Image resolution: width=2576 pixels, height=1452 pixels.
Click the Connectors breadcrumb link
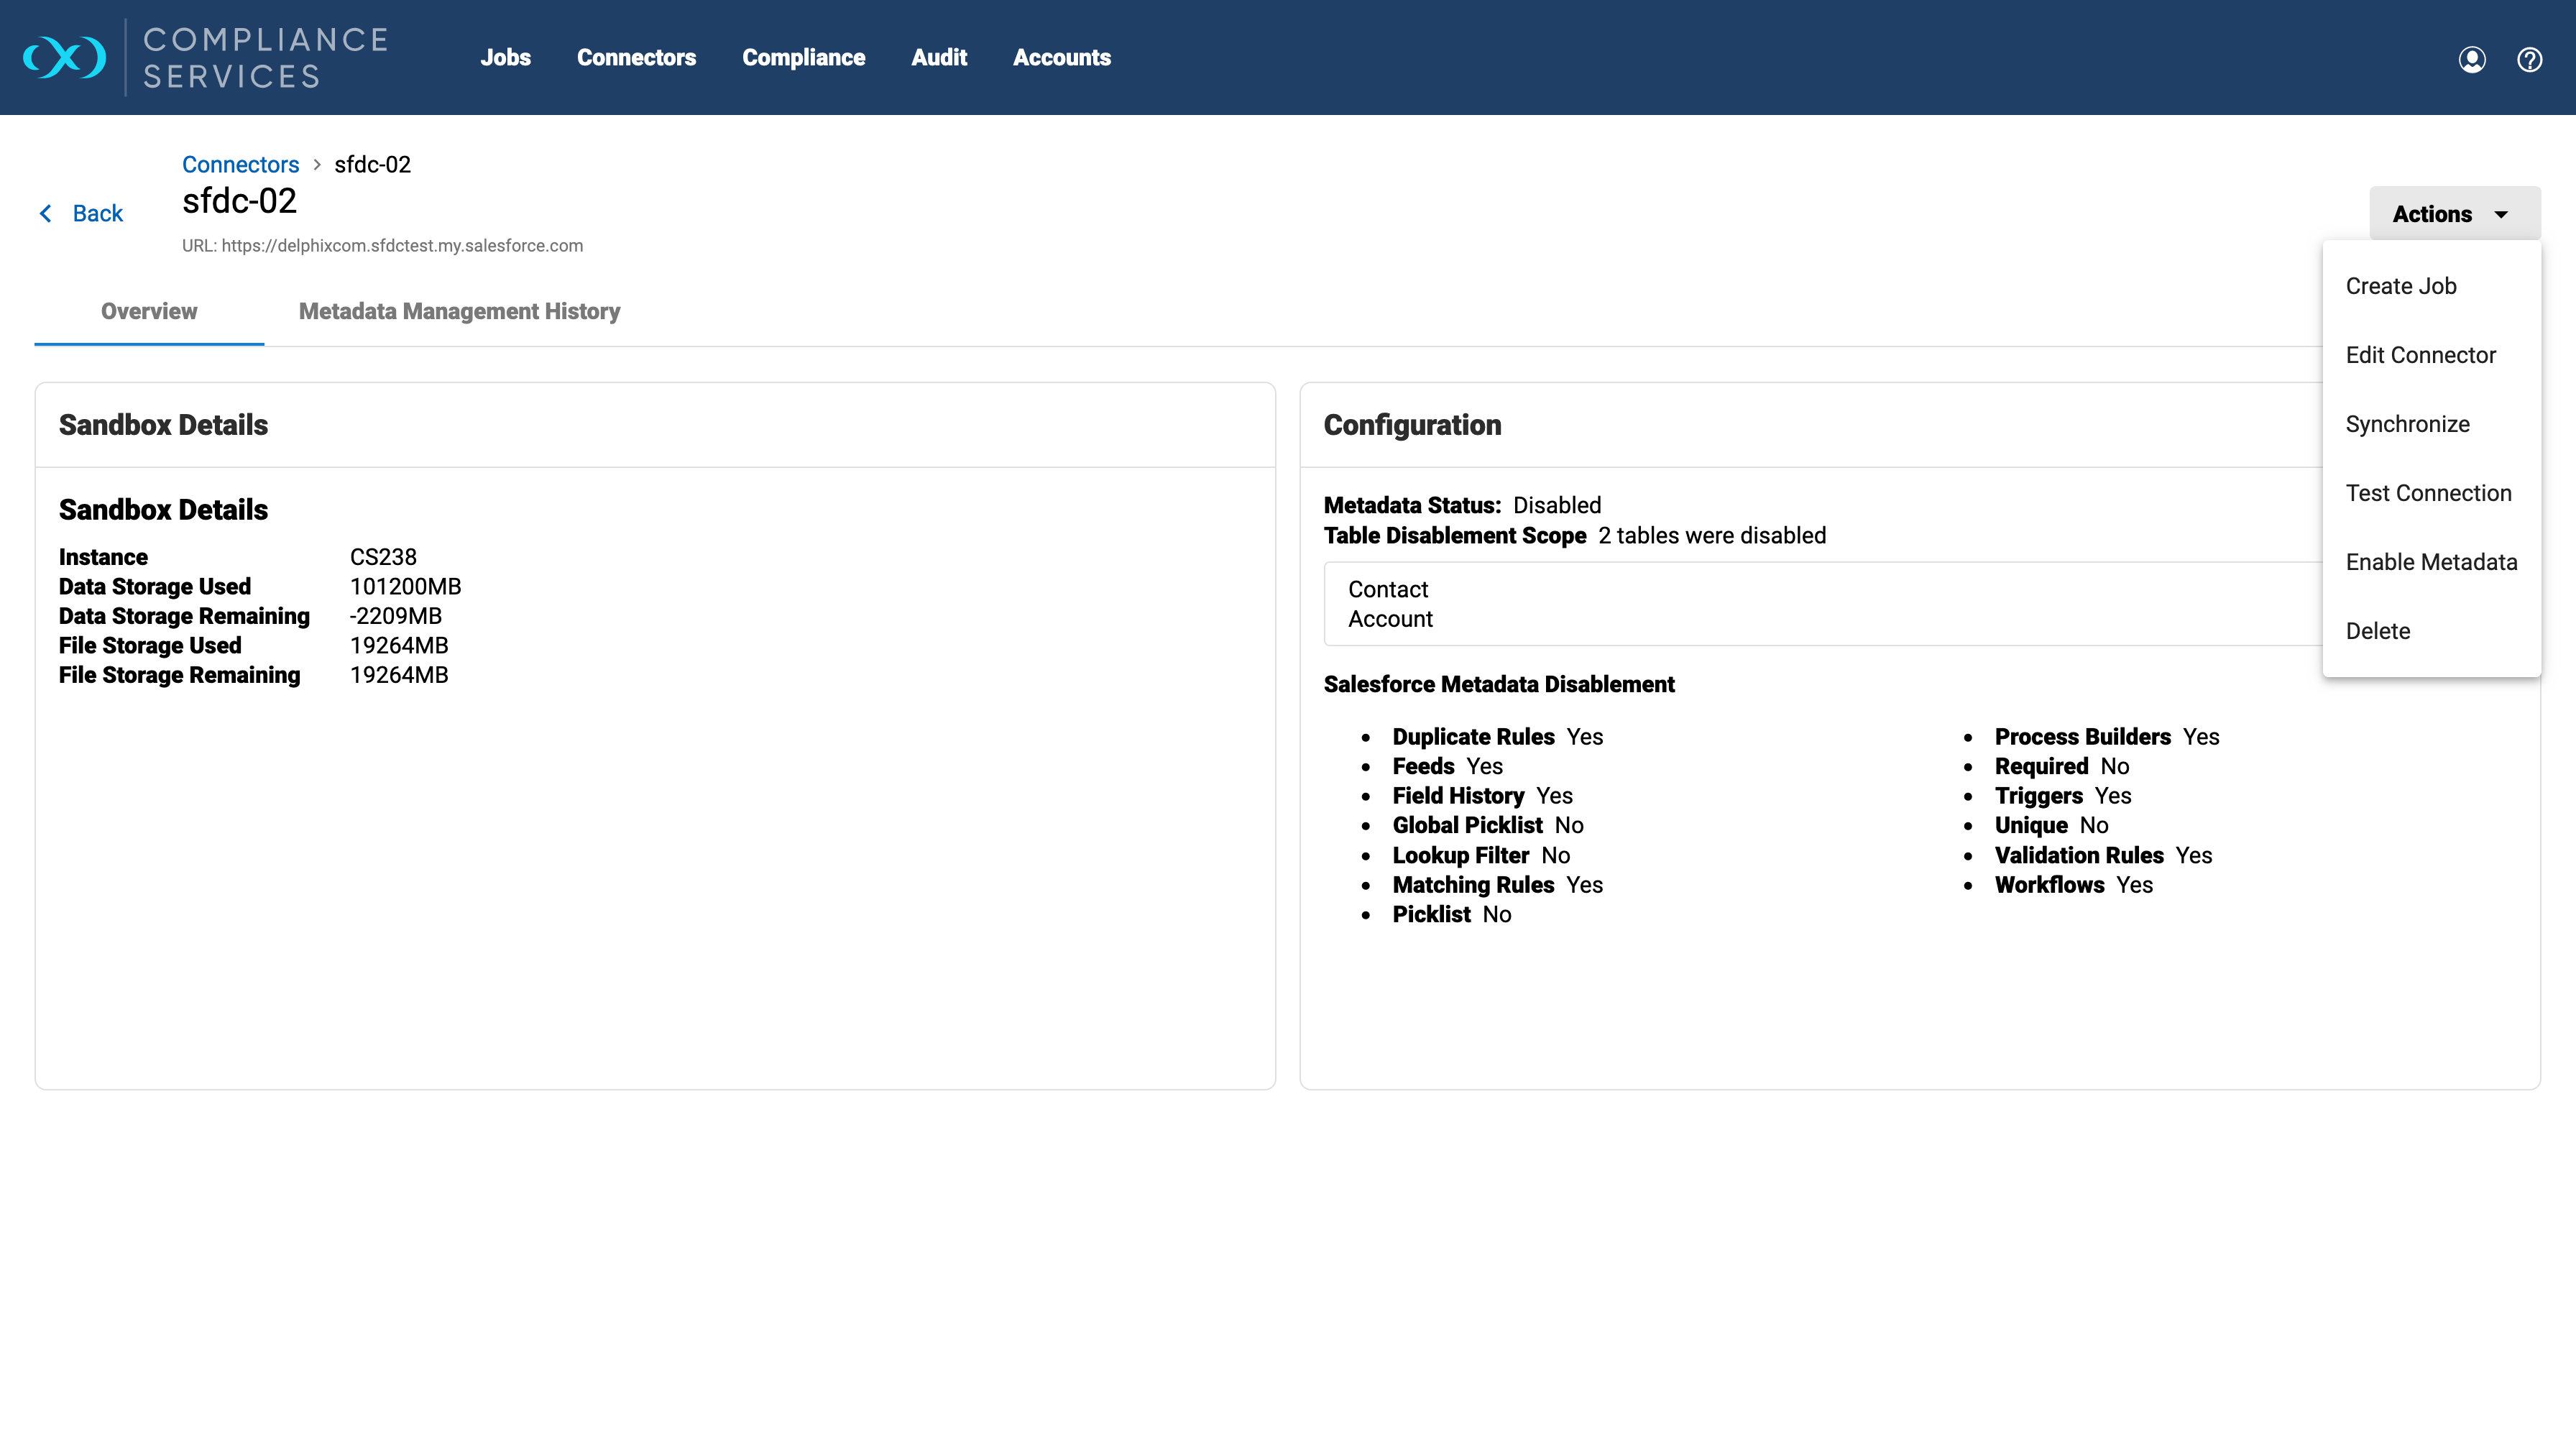click(x=240, y=164)
